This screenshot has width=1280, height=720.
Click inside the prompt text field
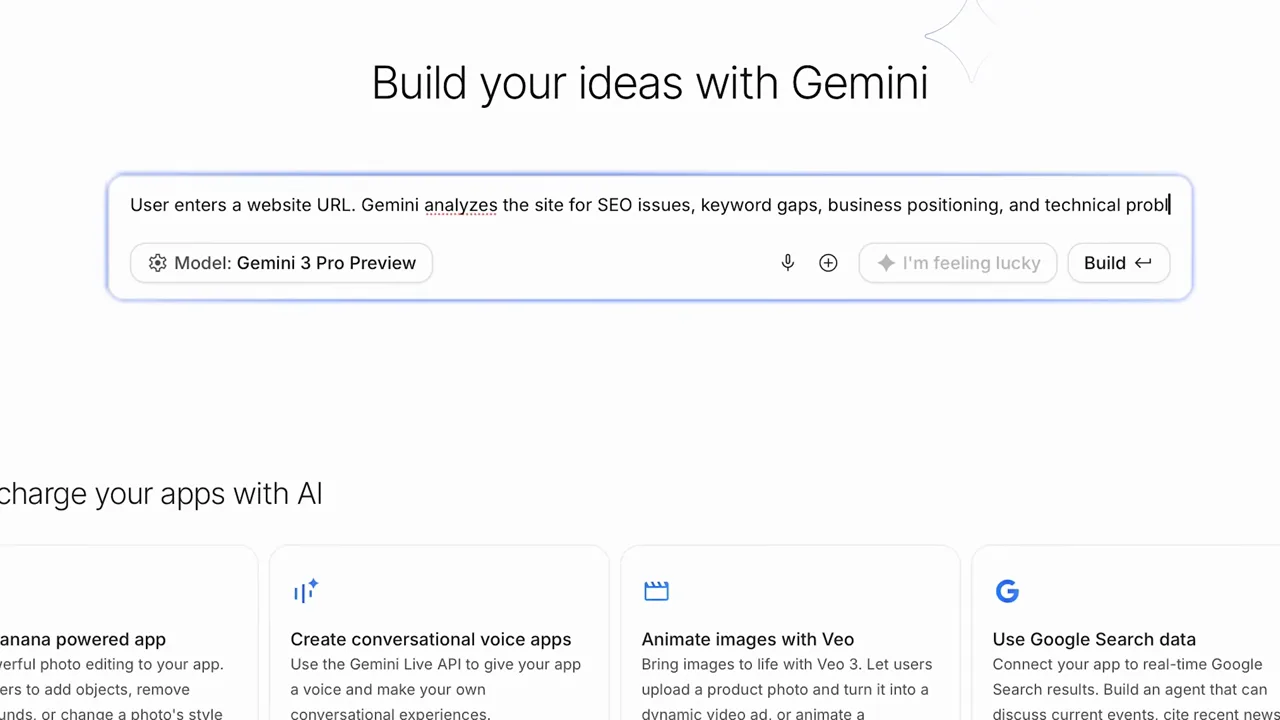(x=650, y=205)
